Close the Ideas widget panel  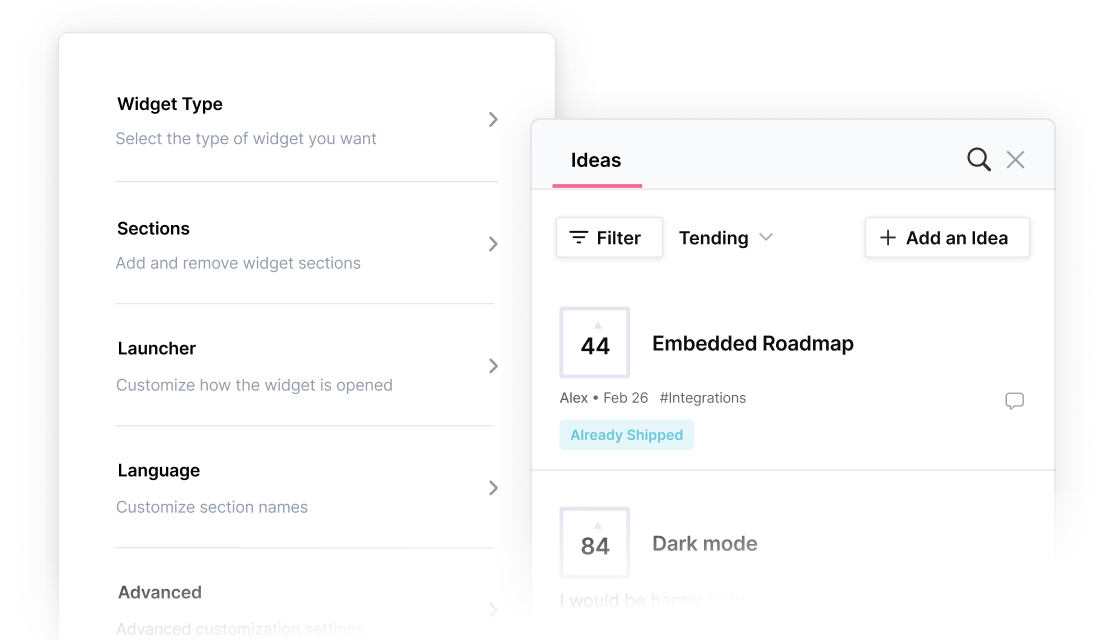point(1015,159)
